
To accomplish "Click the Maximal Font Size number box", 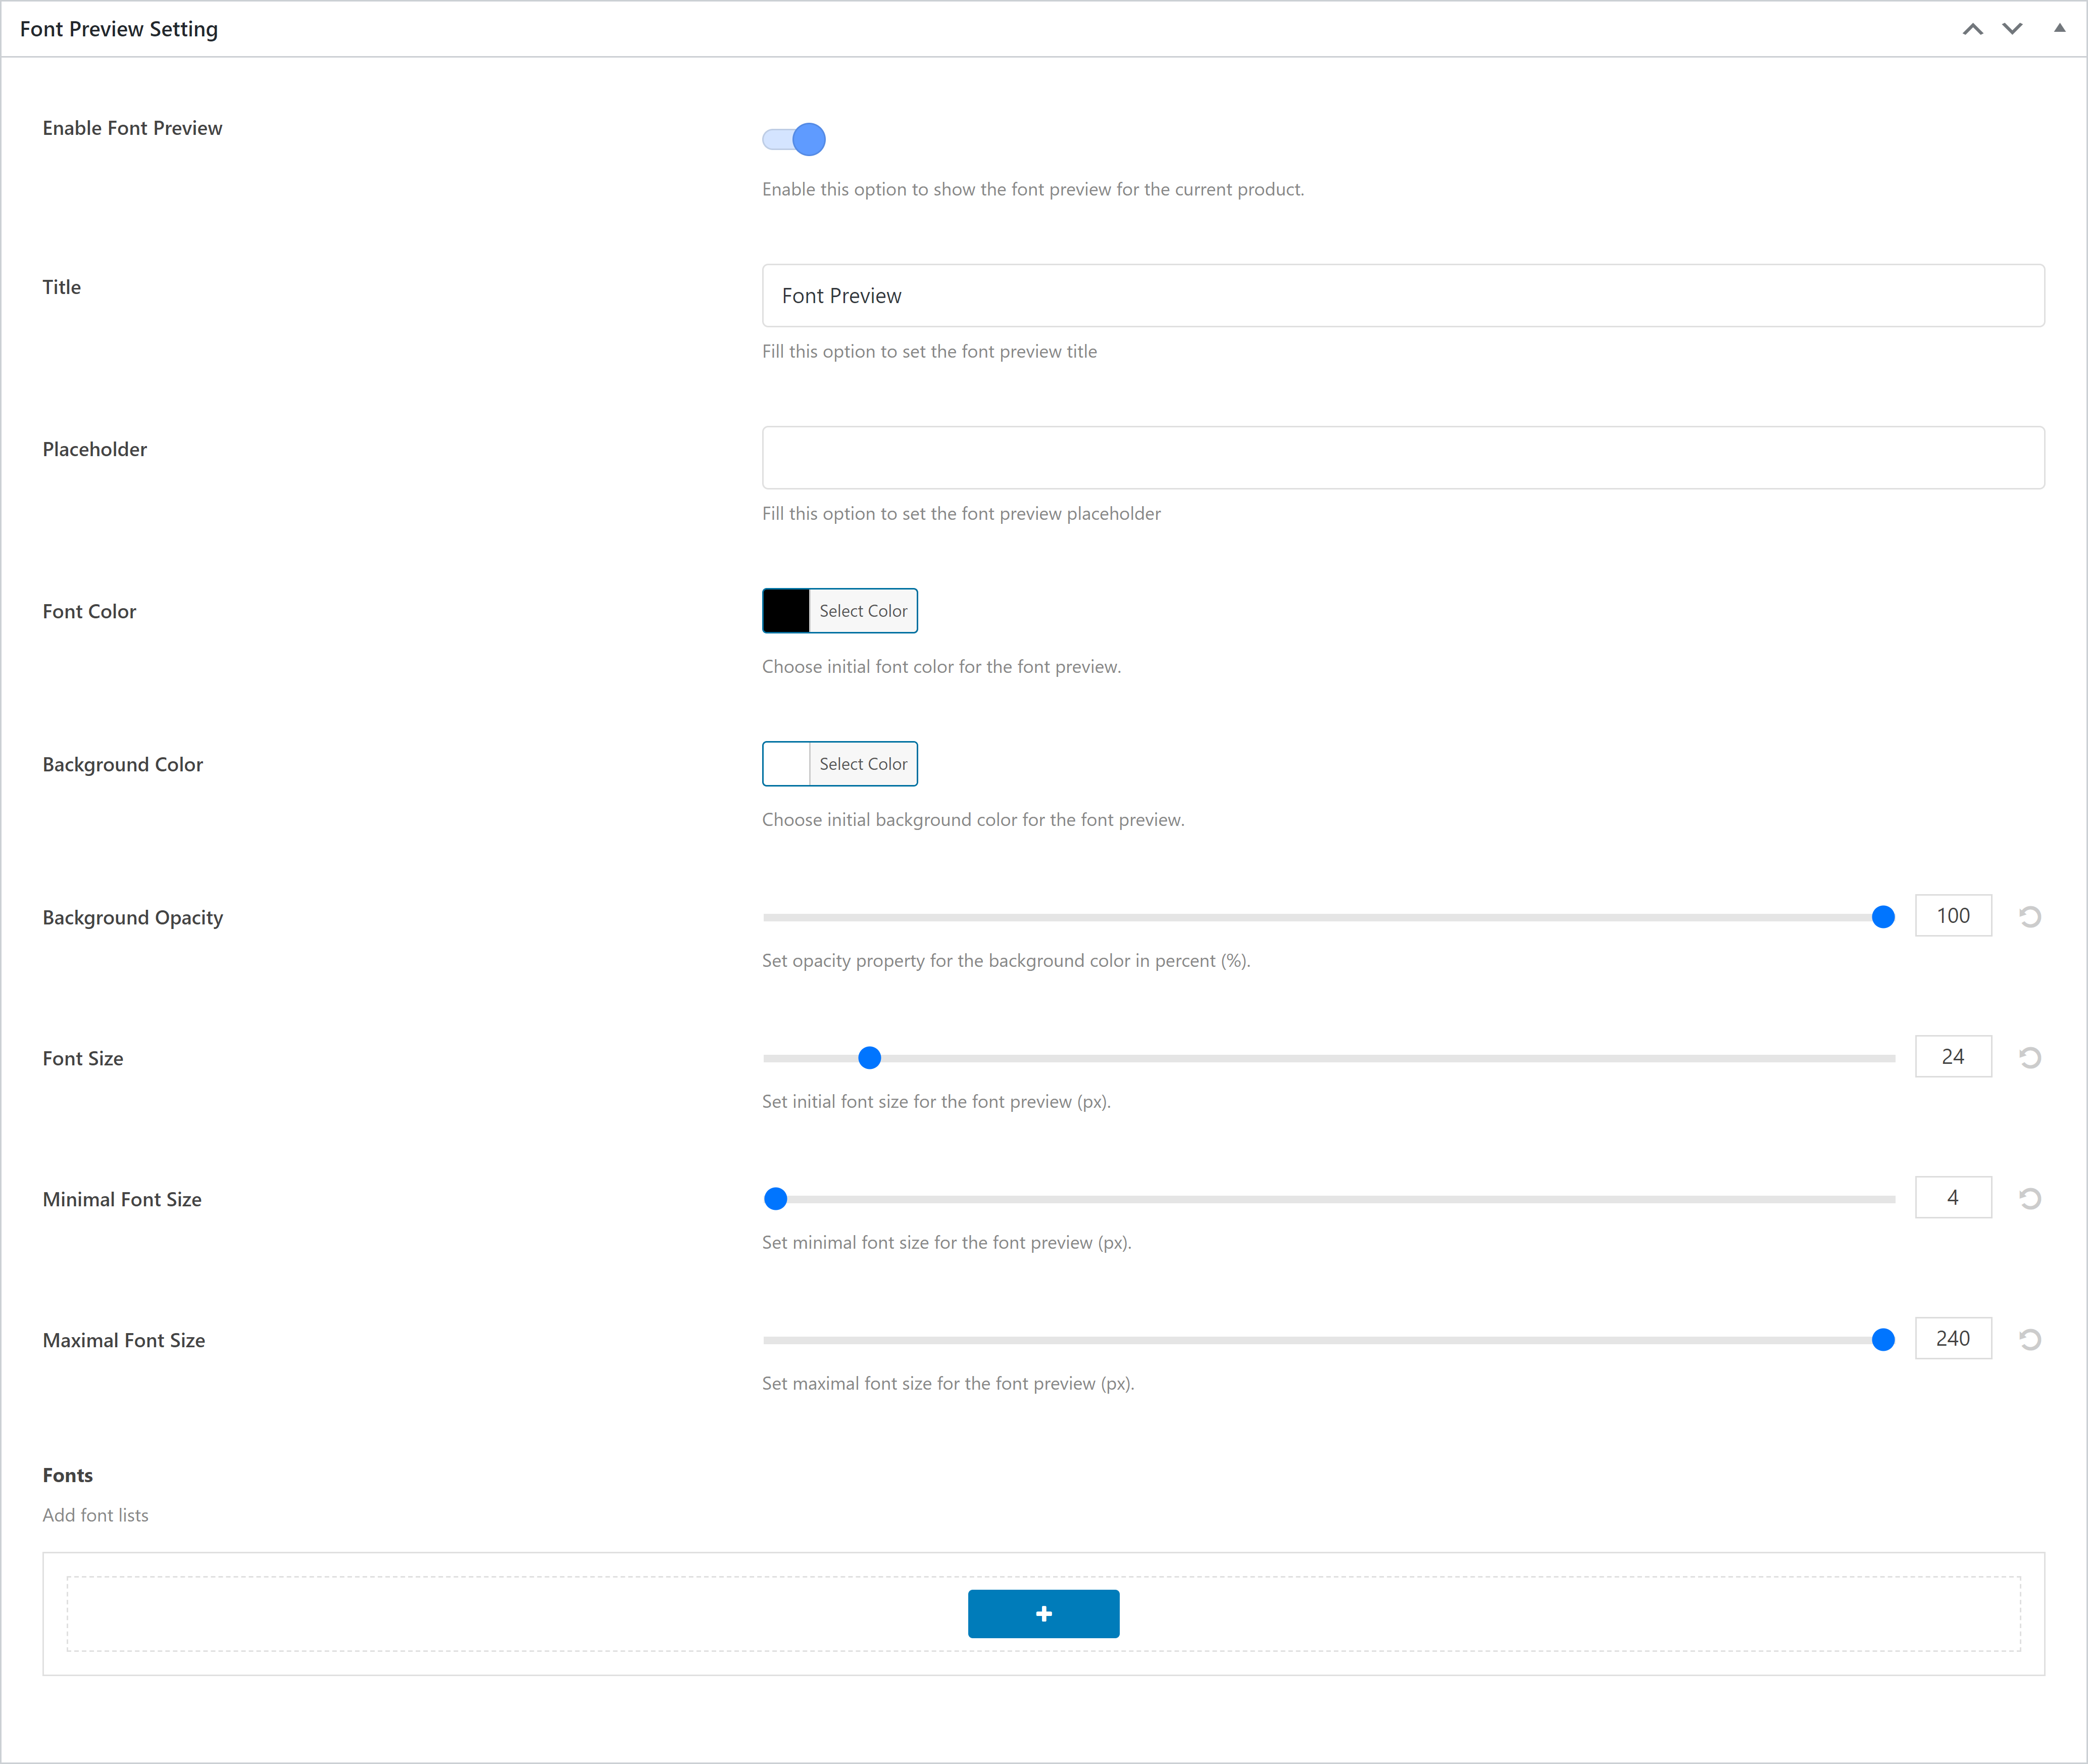I will point(1952,1338).
